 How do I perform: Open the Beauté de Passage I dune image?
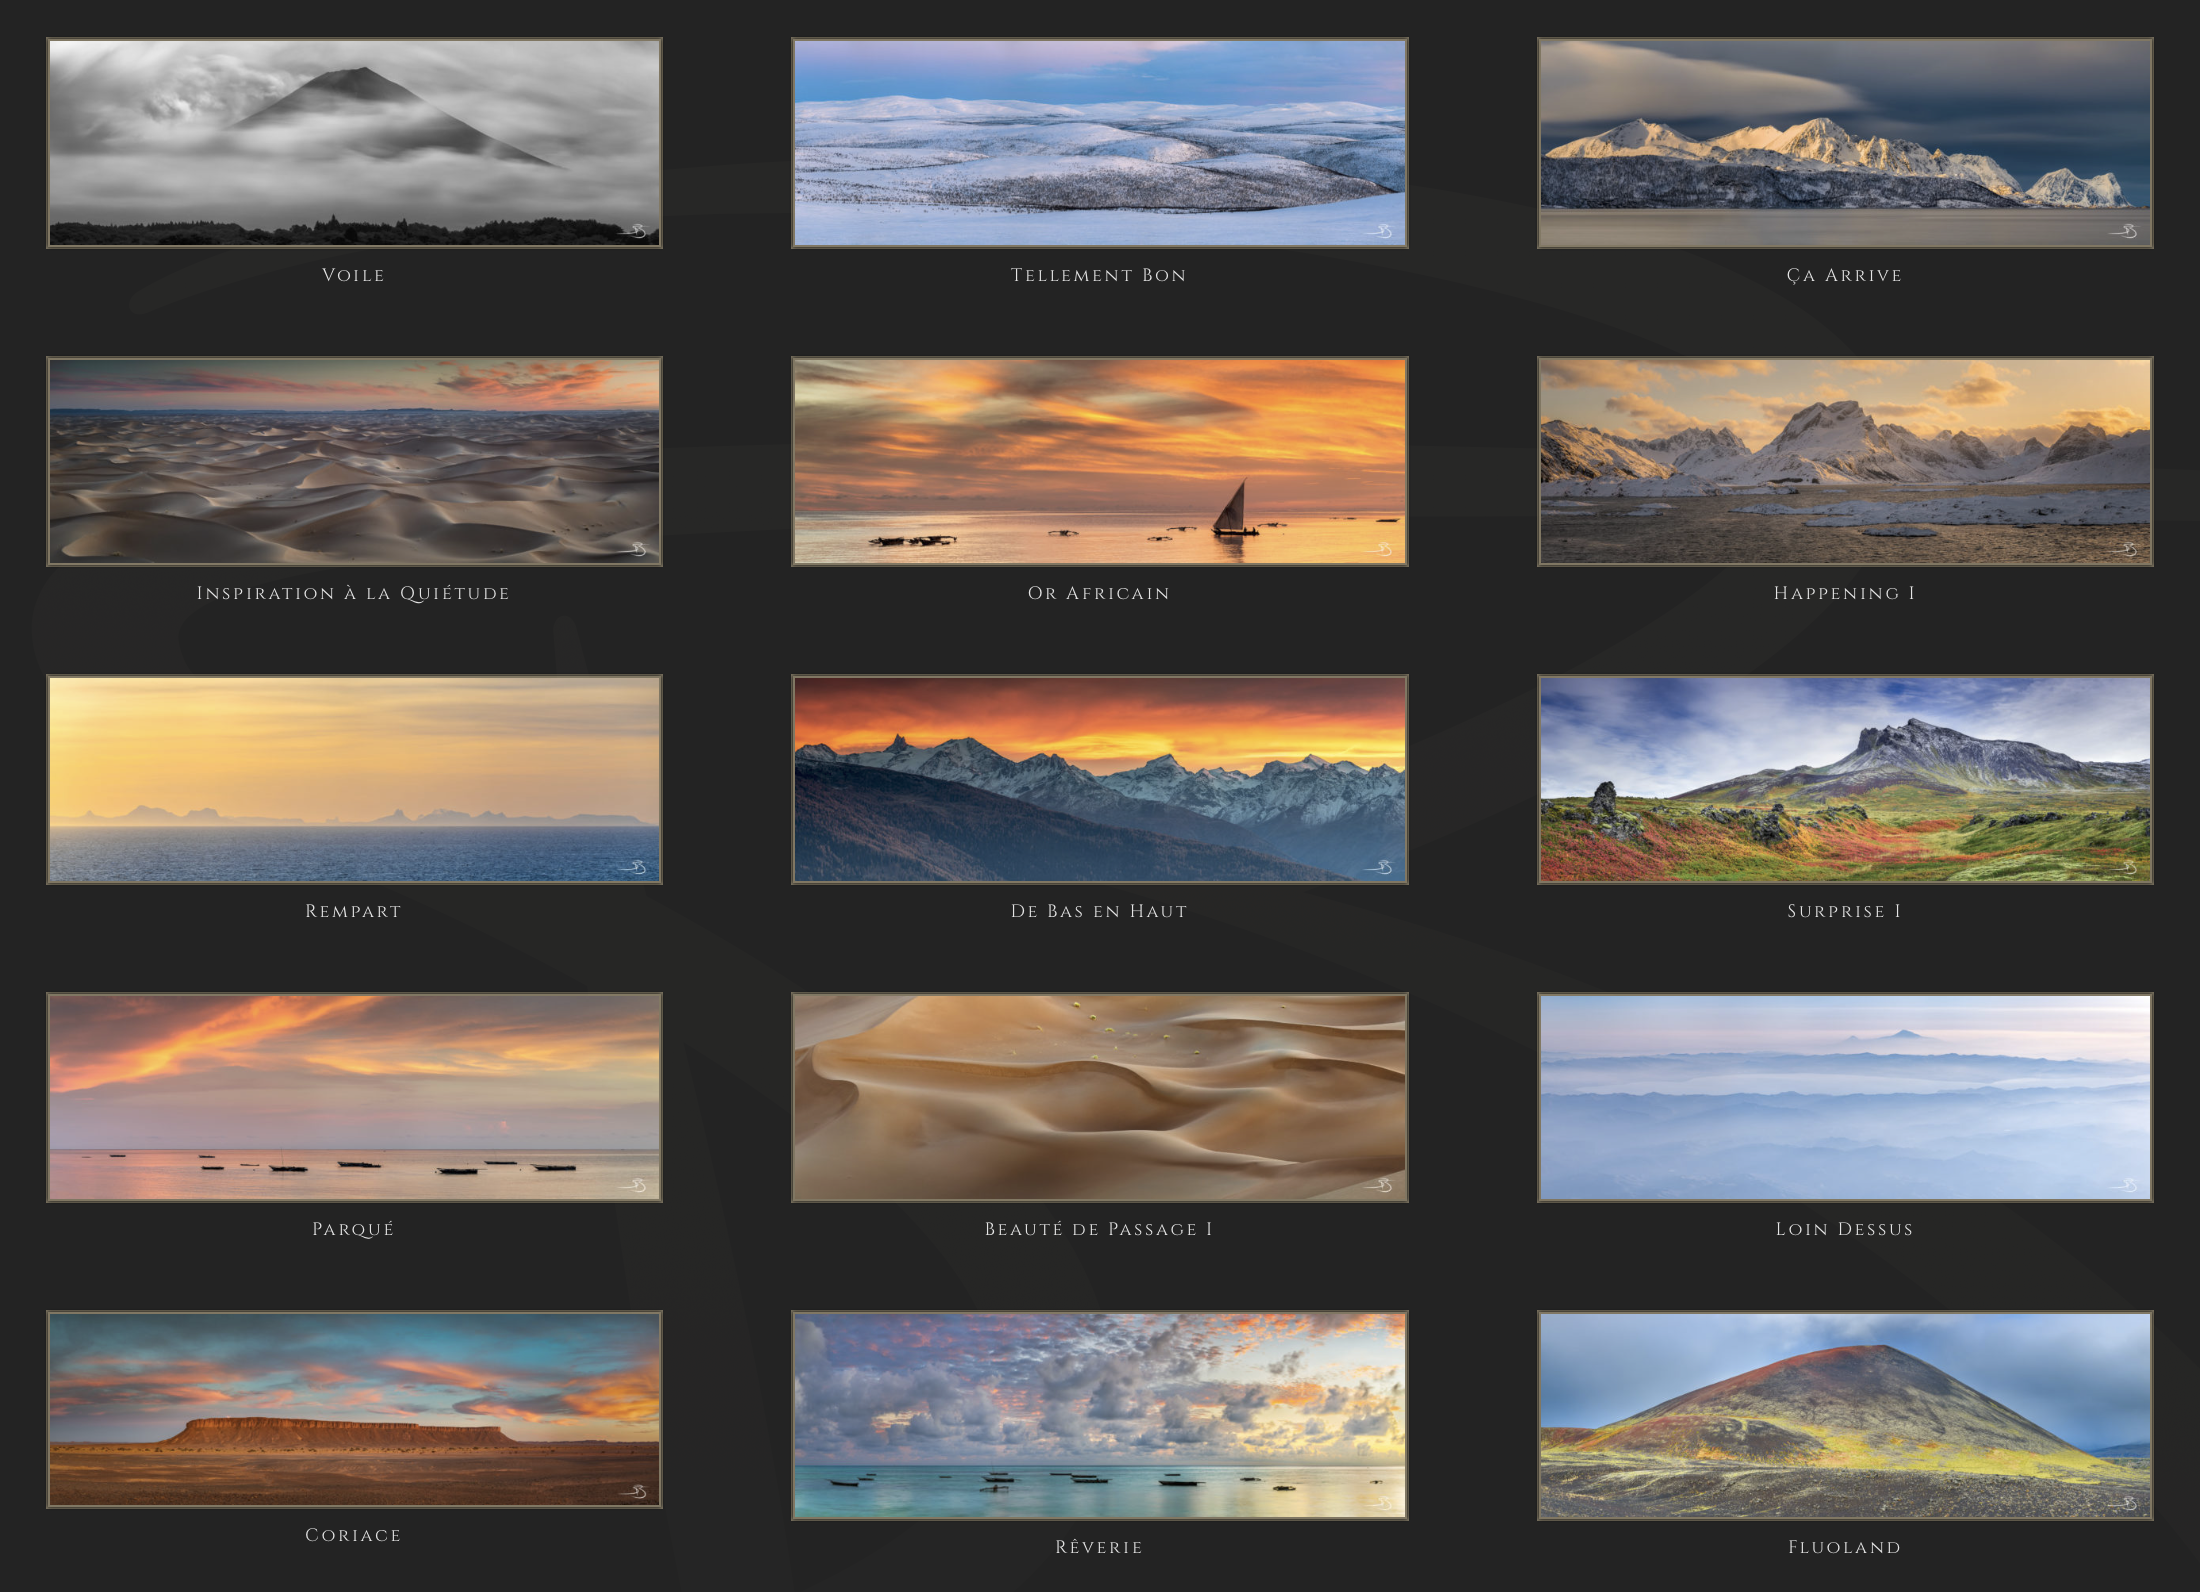coord(1099,1097)
